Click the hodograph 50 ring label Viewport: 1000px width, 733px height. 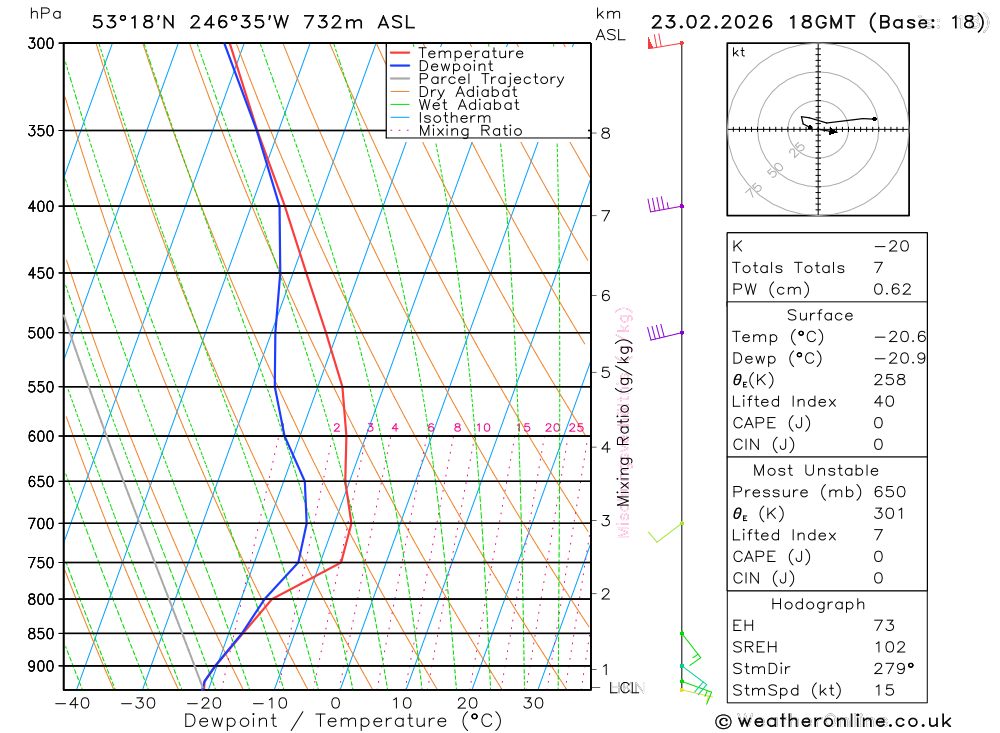775,170
